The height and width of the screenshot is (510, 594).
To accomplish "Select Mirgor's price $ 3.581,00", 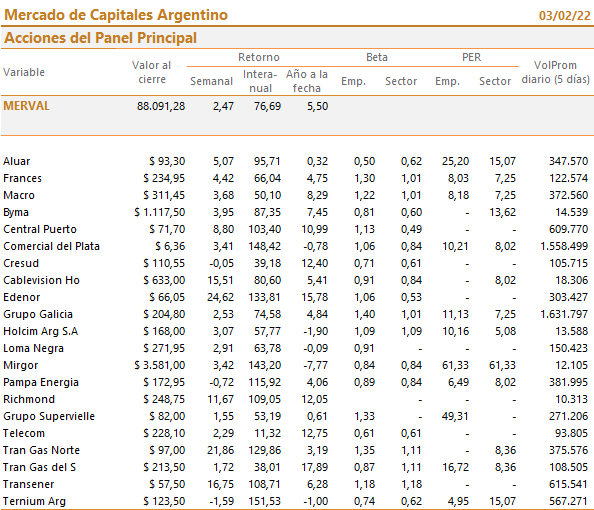I will 159,365.
